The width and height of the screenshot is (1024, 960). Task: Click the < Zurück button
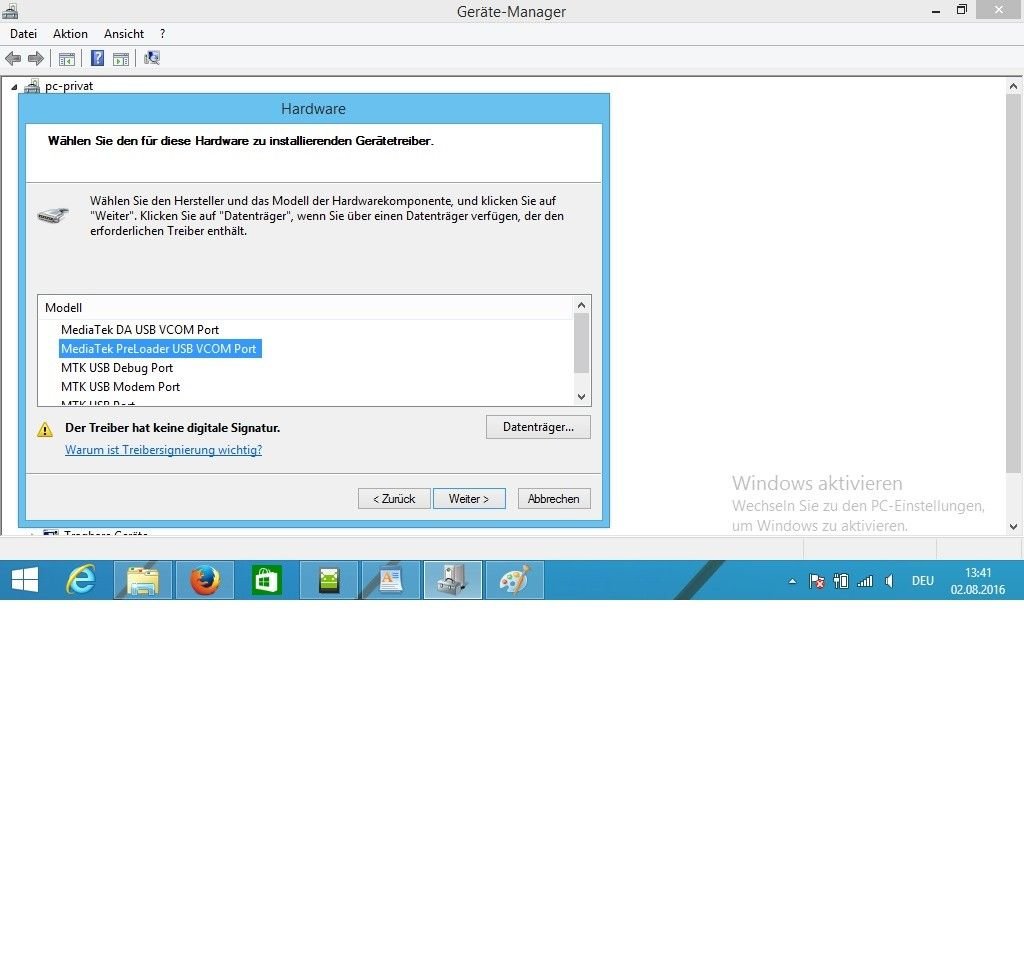(x=394, y=499)
